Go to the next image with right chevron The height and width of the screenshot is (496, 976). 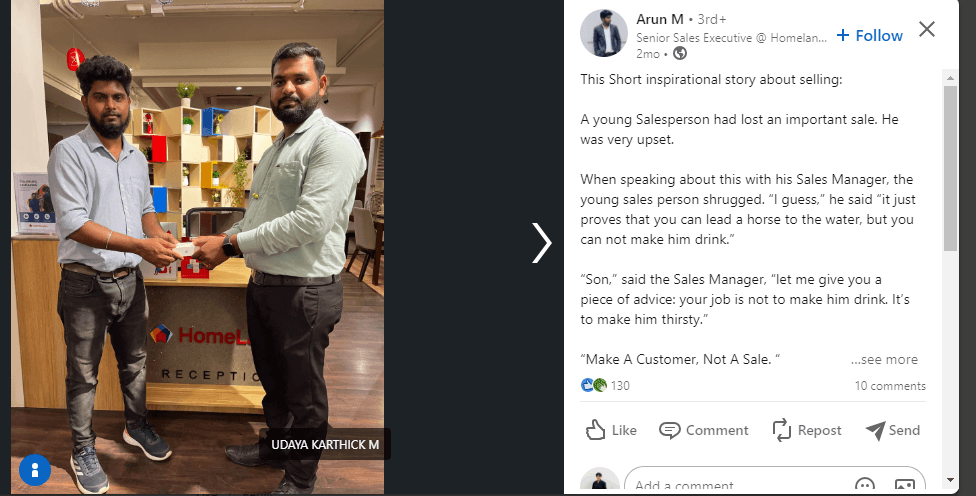click(x=541, y=243)
